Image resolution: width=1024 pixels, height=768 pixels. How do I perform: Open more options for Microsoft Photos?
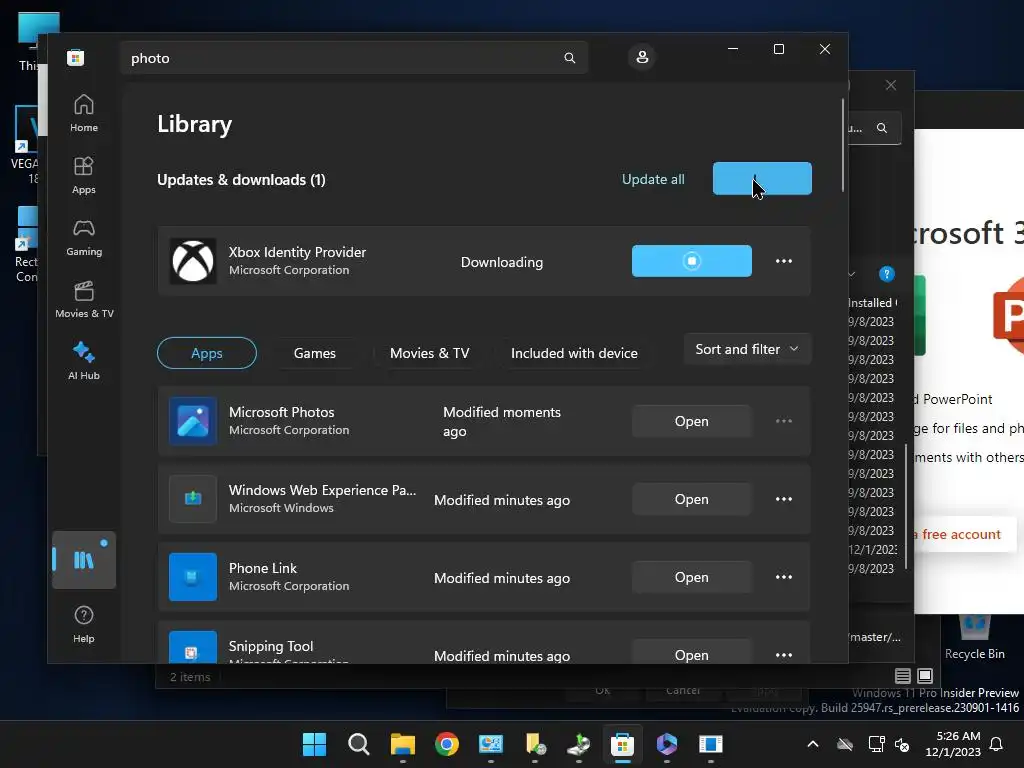pos(784,421)
